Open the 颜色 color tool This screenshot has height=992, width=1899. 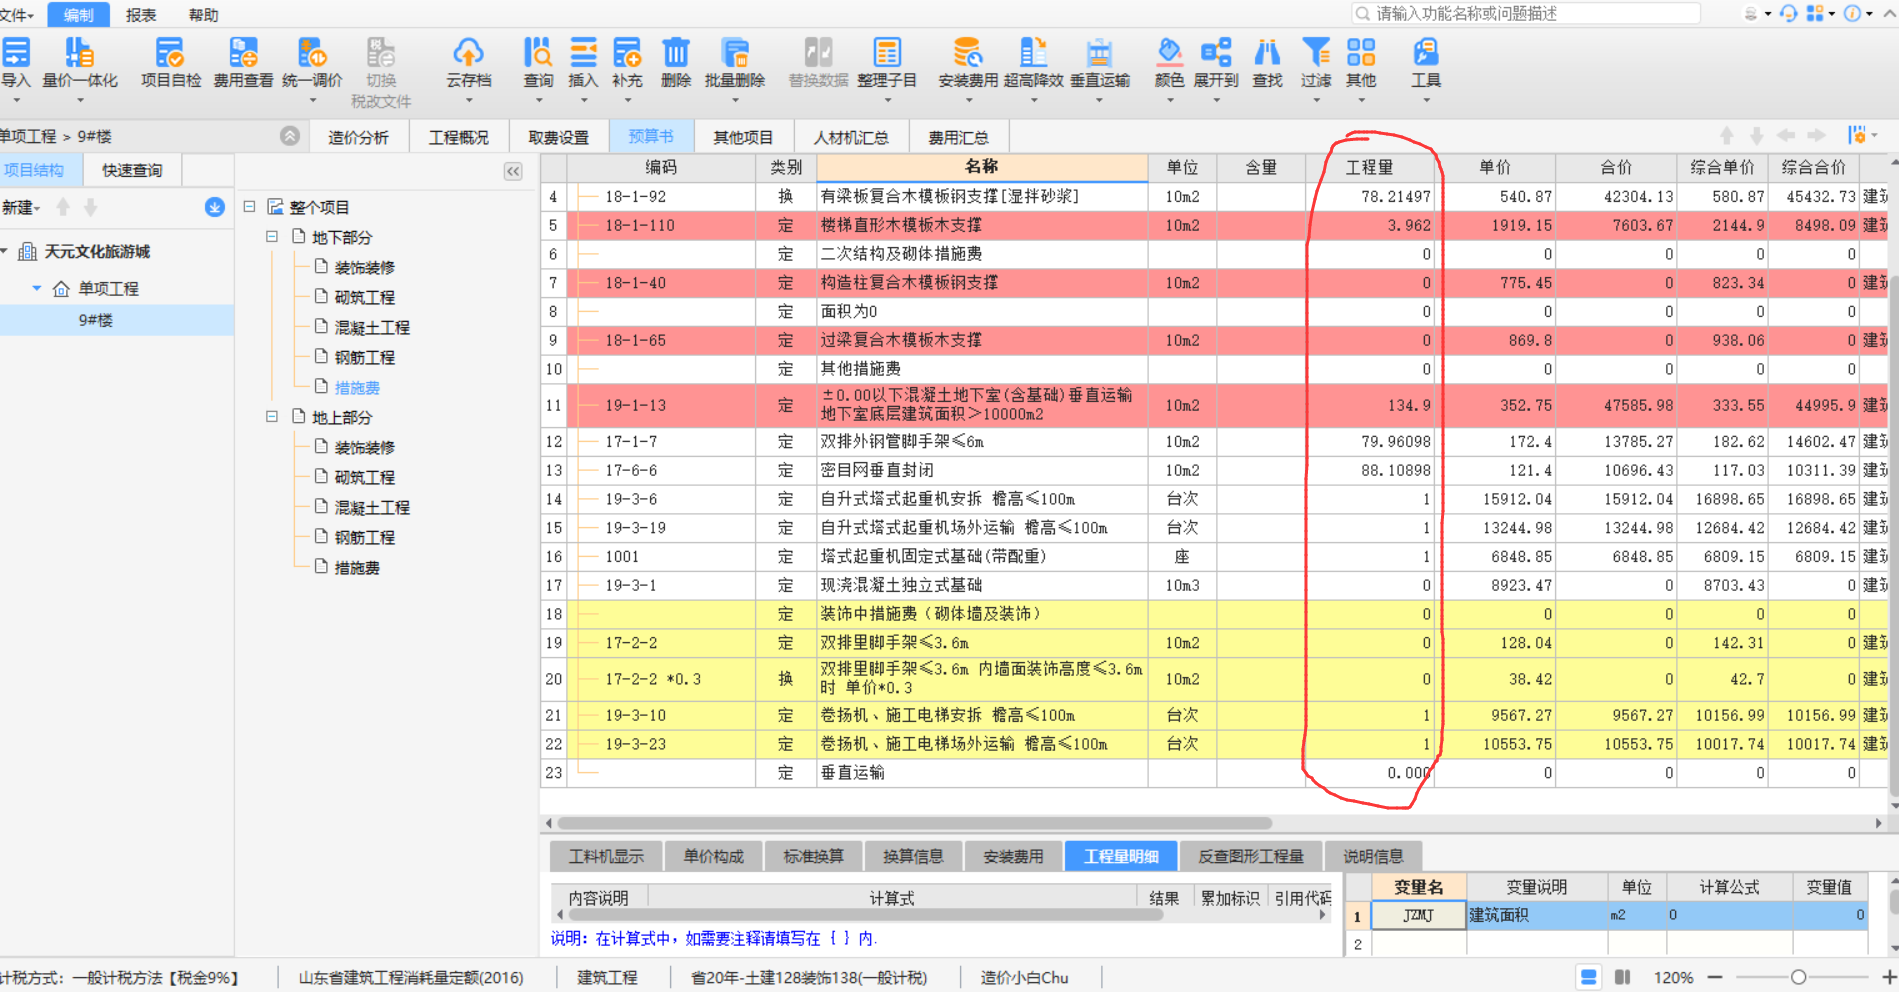pyautogui.click(x=1169, y=62)
